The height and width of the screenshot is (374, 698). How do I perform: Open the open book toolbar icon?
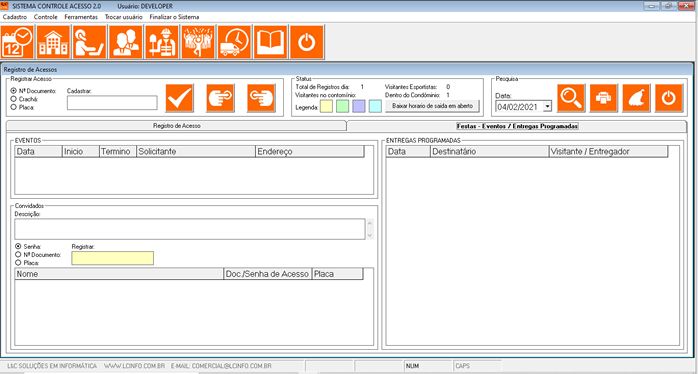270,42
